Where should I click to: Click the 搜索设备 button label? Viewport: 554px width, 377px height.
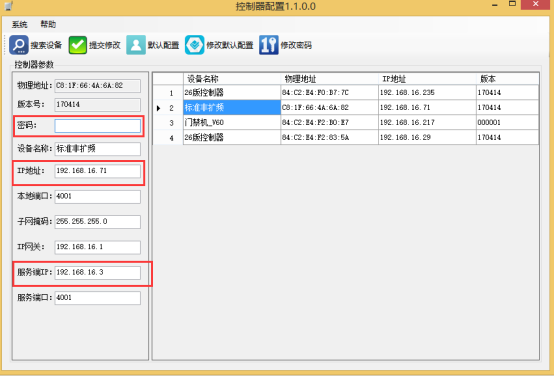click(x=46, y=45)
